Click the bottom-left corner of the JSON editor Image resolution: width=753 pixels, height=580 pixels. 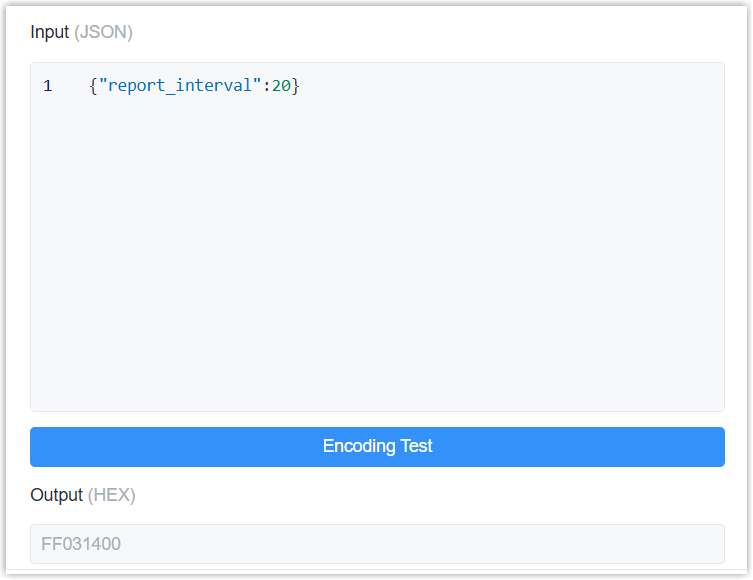(x=40, y=402)
